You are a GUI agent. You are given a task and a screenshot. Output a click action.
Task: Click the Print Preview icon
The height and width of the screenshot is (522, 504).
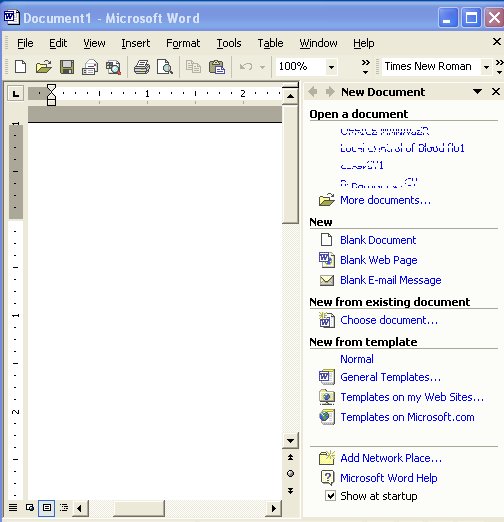click(x=165, y=67)
